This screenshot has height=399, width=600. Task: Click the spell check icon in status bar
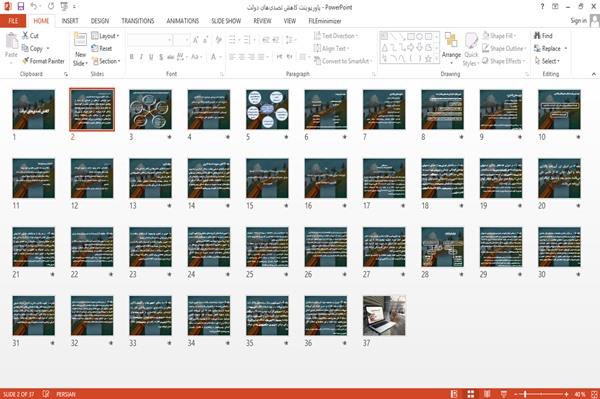(46, 394)
